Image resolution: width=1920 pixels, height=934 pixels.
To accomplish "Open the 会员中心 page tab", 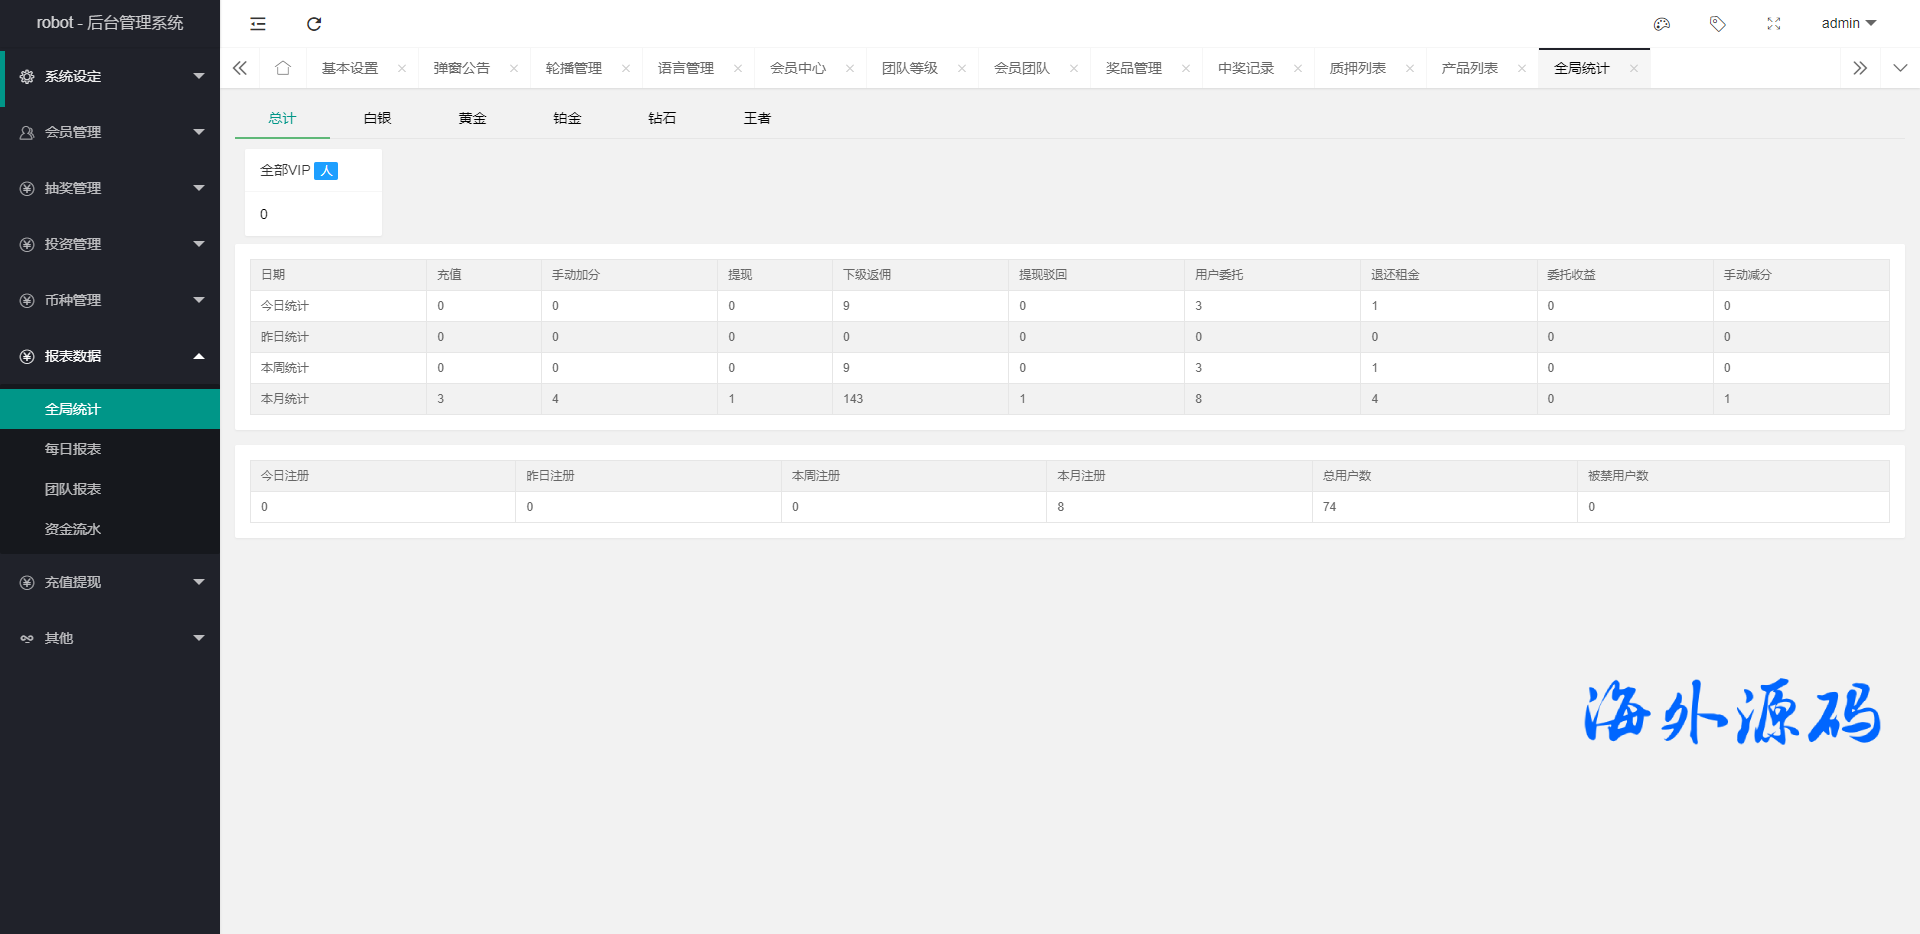I will [x=798, y=68].
